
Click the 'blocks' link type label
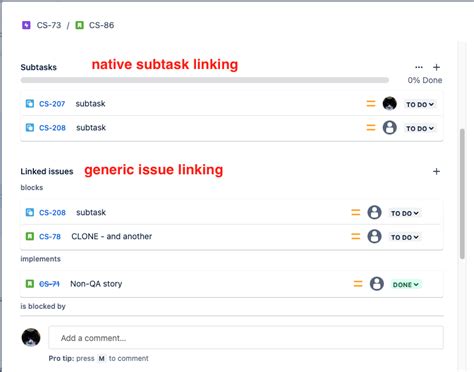pos(32,187)
